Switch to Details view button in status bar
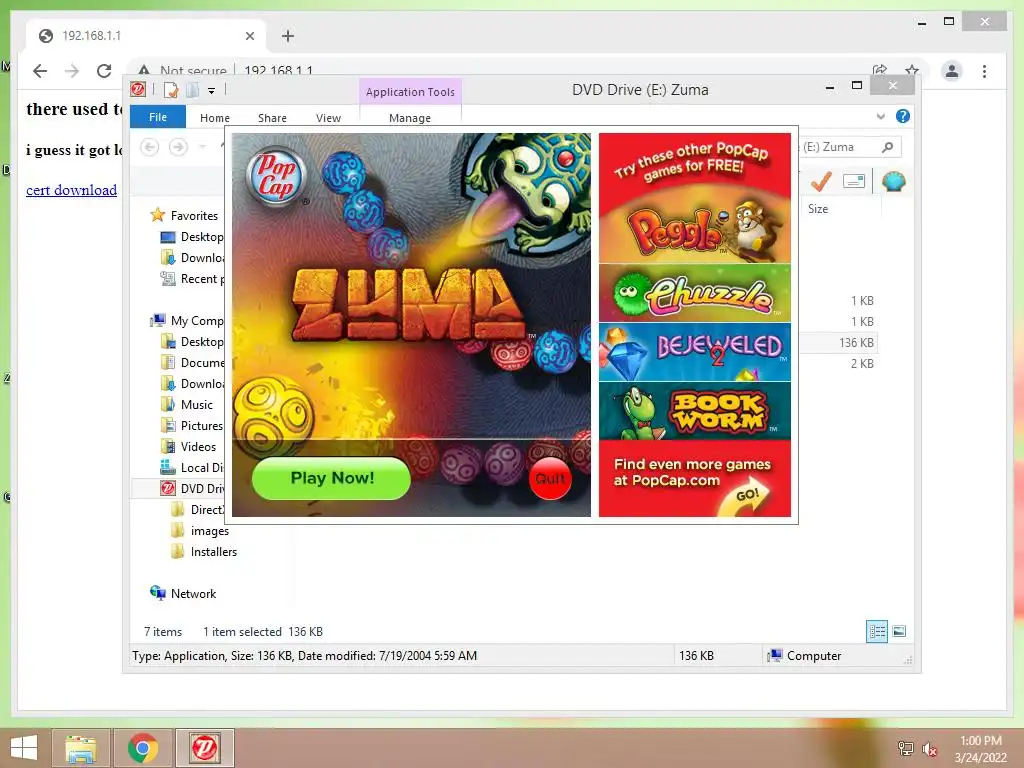 877,631
